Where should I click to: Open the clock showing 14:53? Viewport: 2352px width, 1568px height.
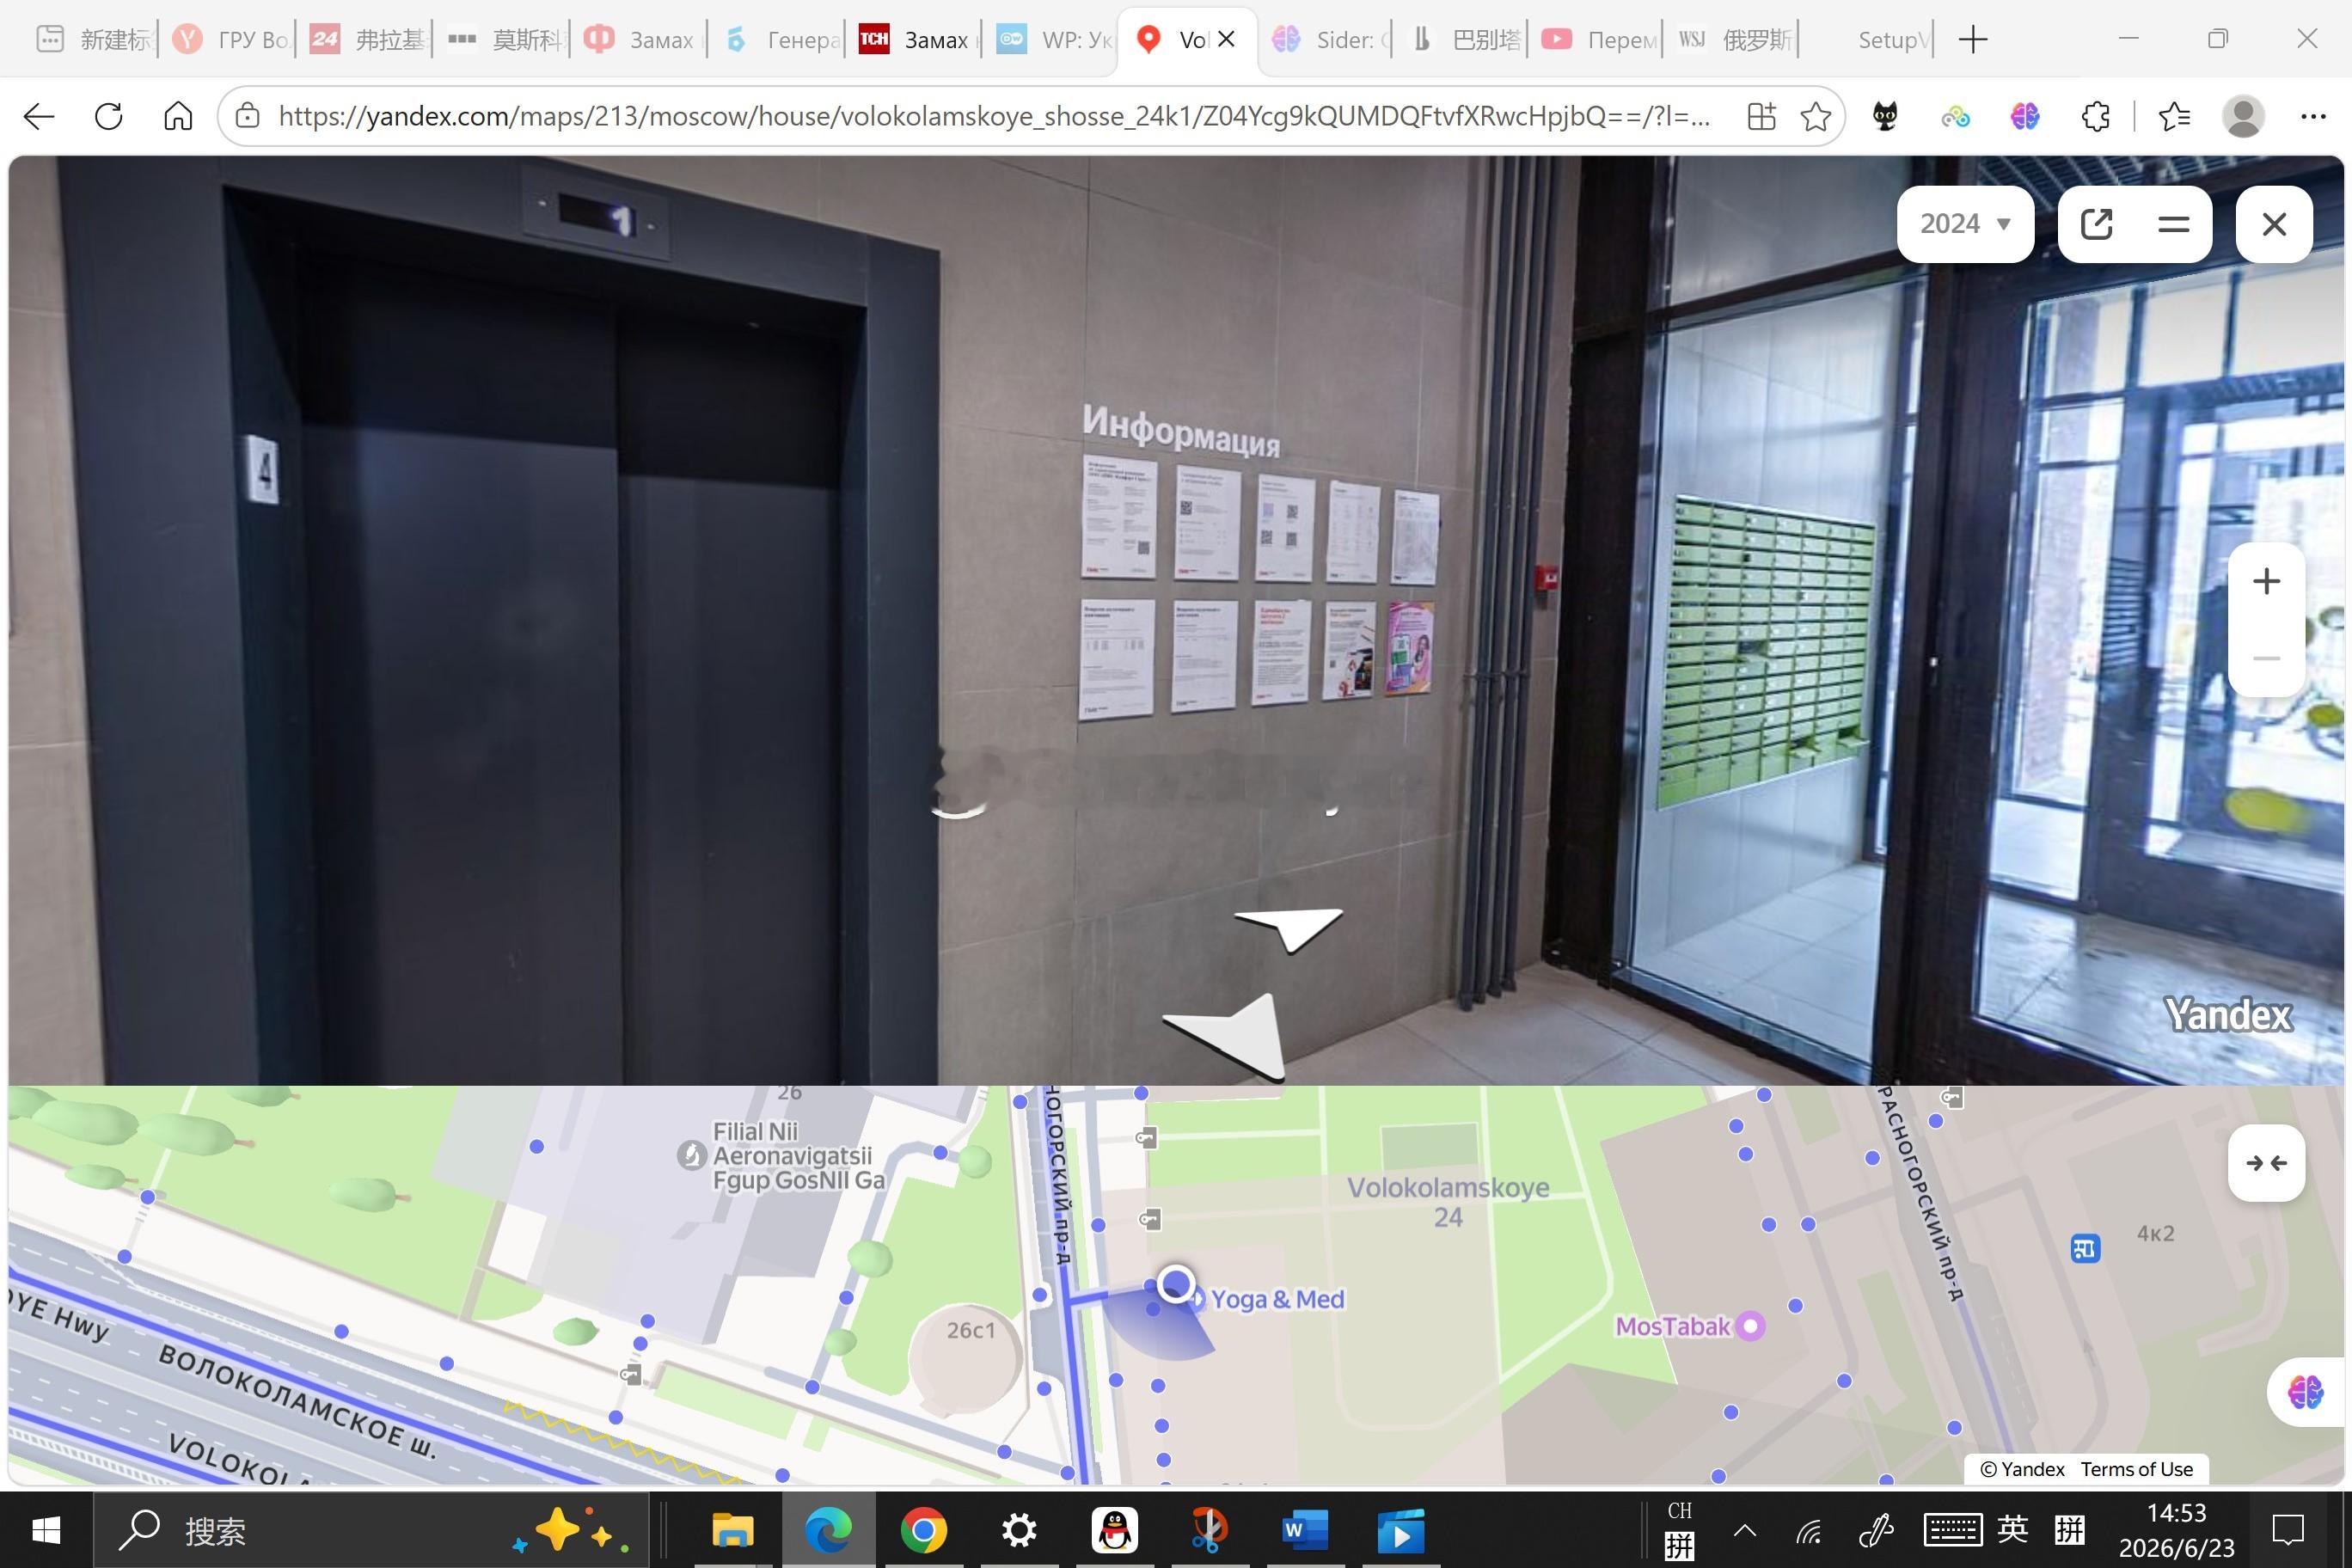pos(2177,1530)
